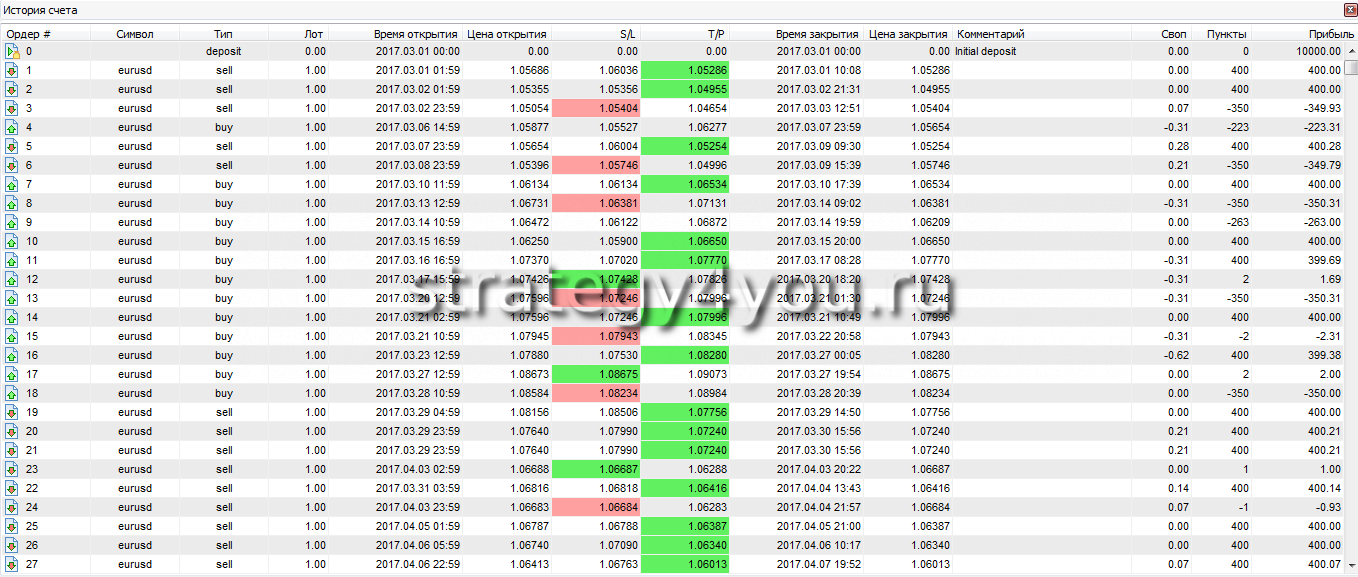Click the Комментарий column header
The image size is (1358, 577).
990,34
